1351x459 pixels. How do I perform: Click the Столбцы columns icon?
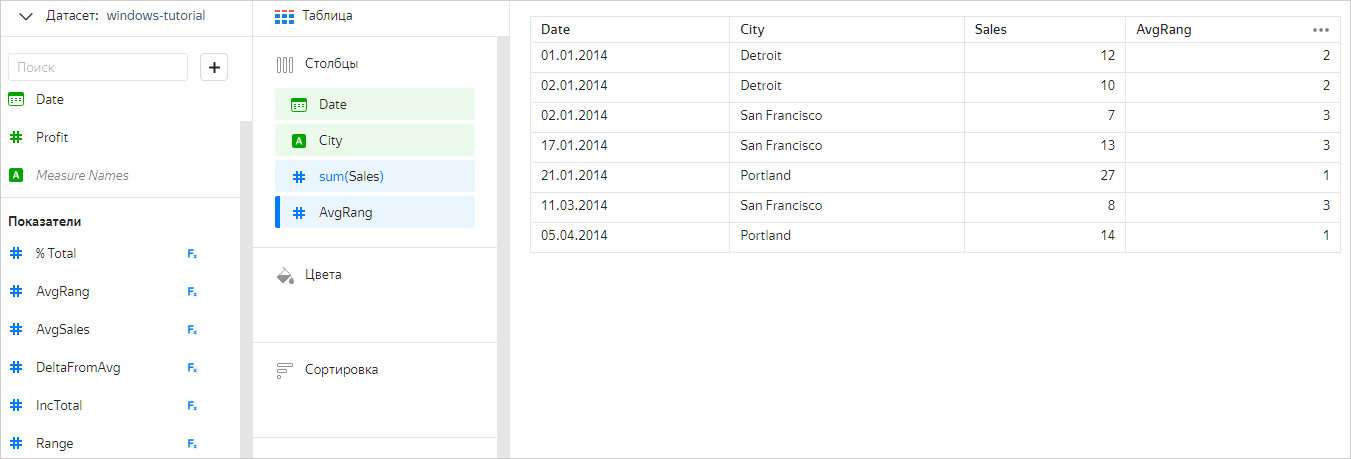(285, 64)
